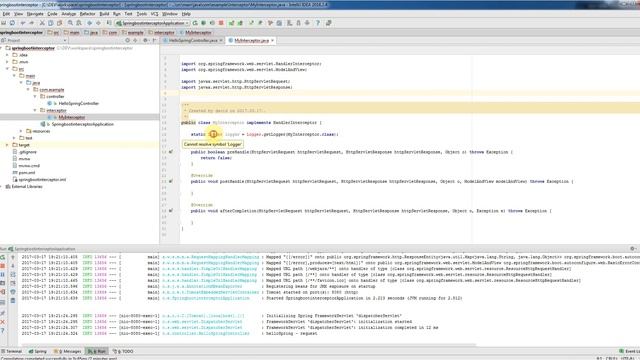Click the Copy icon in toolbar
Viewport: 640px width, 360px height.
(x=51, y=23)
